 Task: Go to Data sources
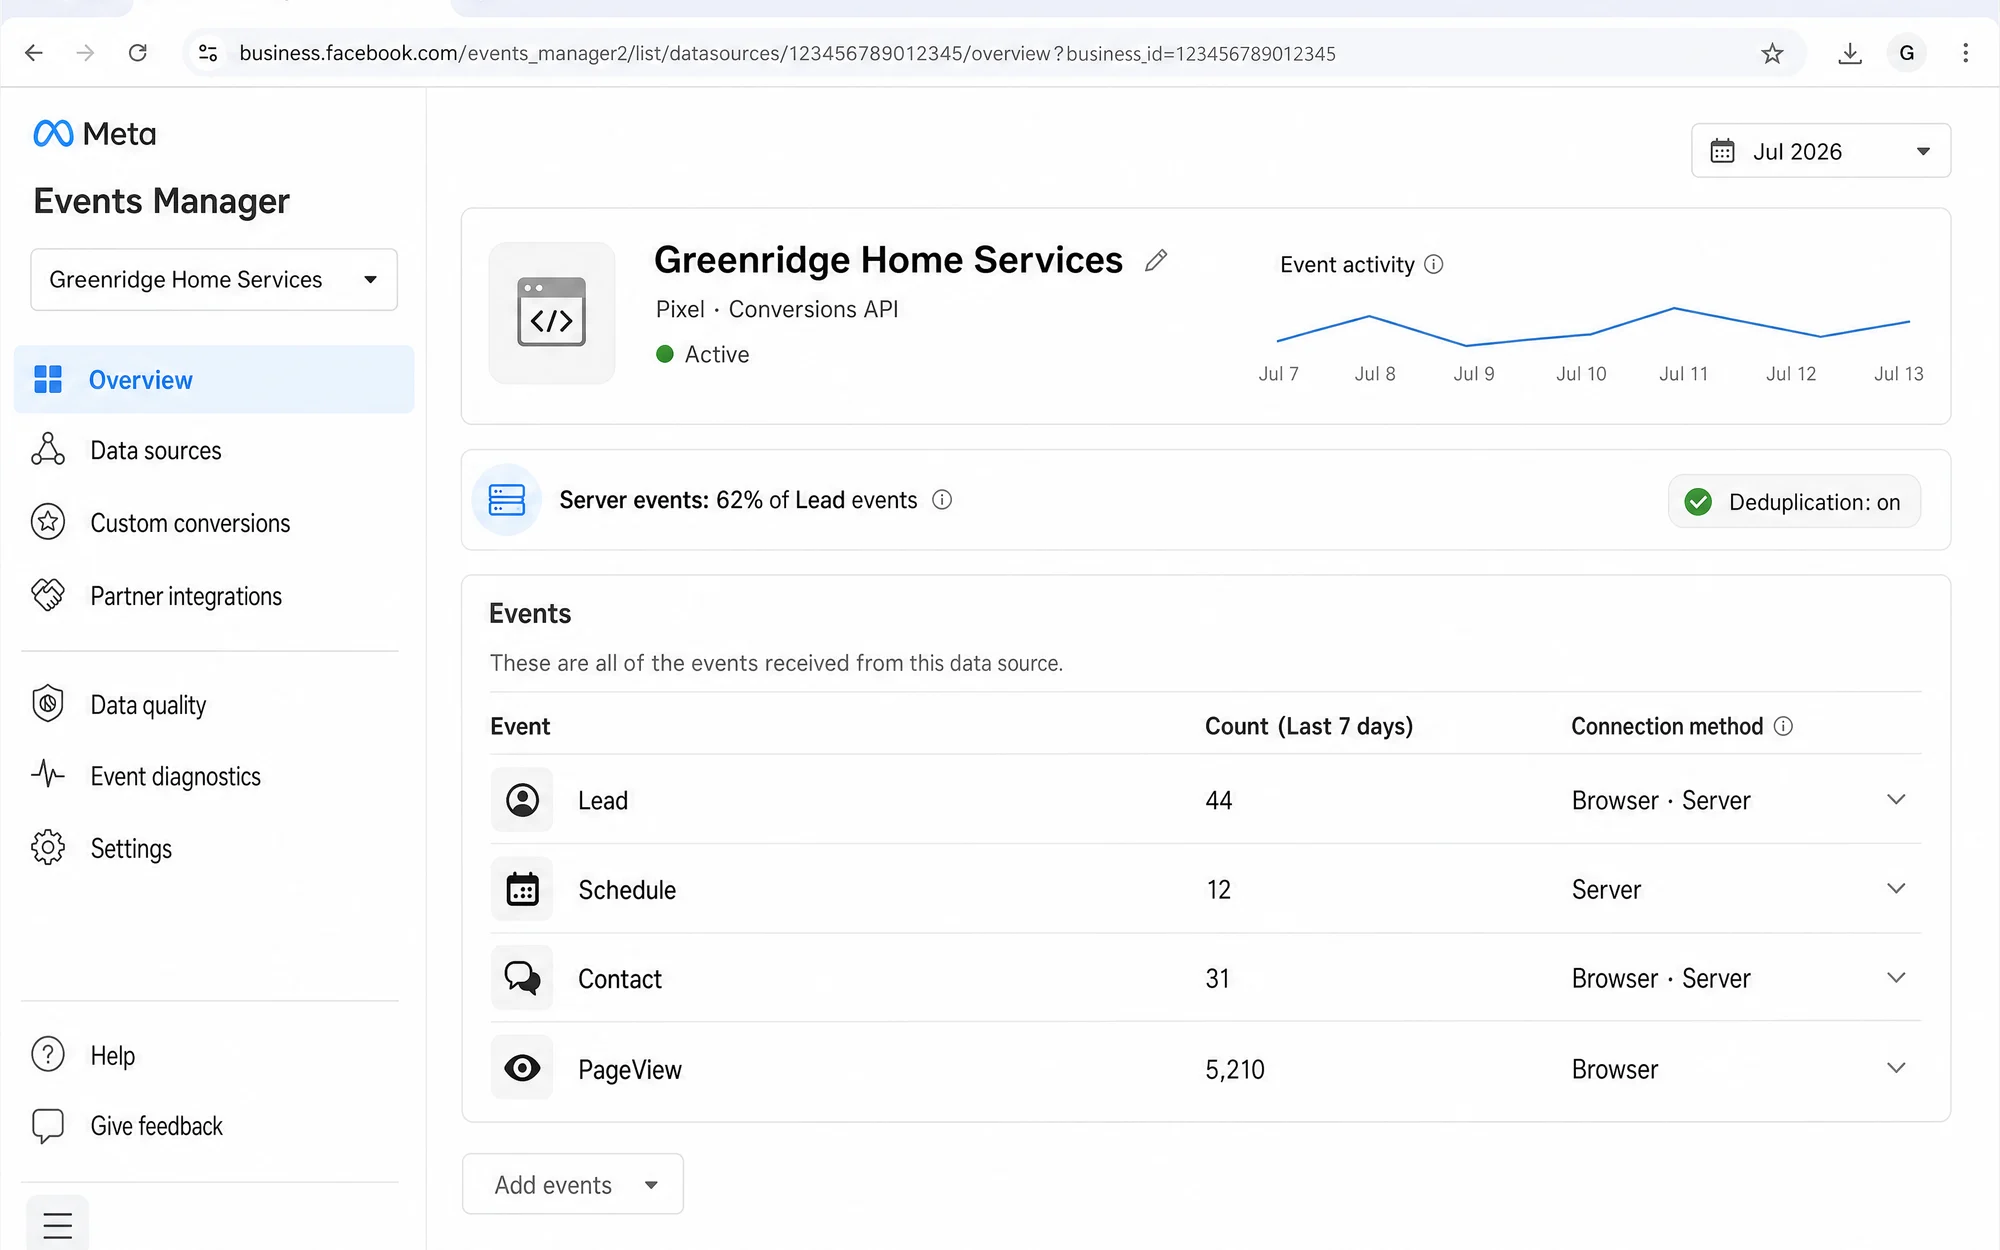(156, 451)
